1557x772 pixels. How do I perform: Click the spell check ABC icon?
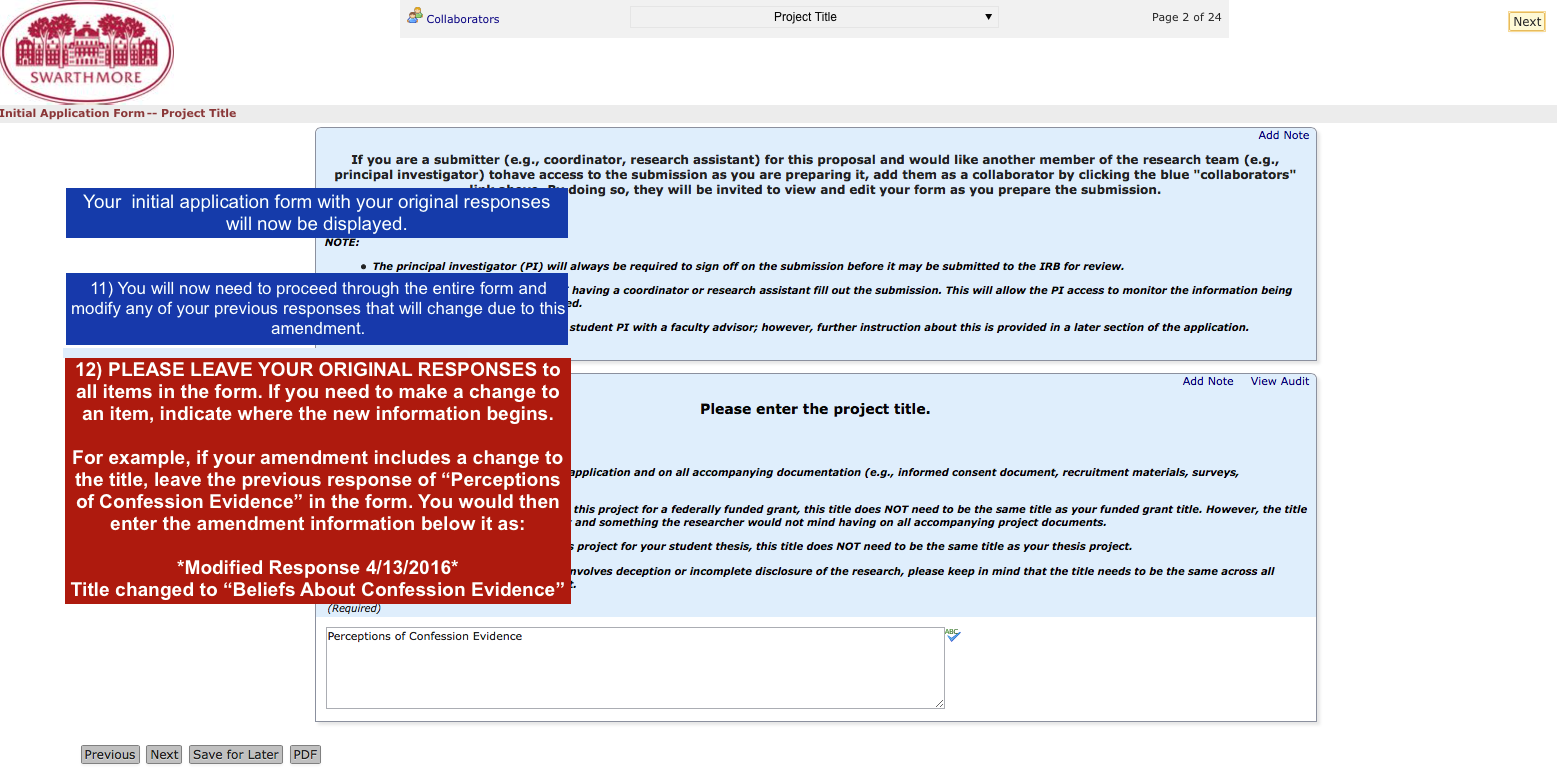[952, 634]
